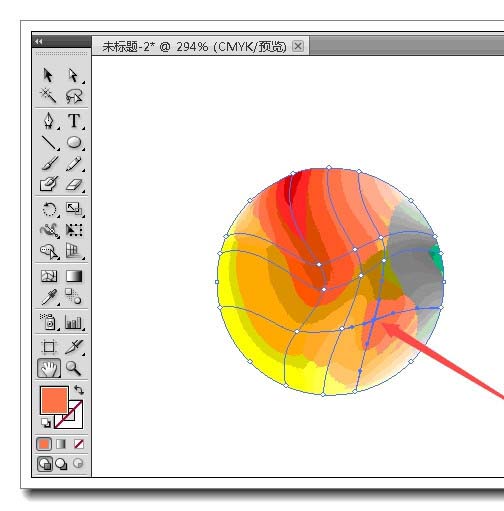Select the Rotate tool
The image size is (504, 511).
49,209
